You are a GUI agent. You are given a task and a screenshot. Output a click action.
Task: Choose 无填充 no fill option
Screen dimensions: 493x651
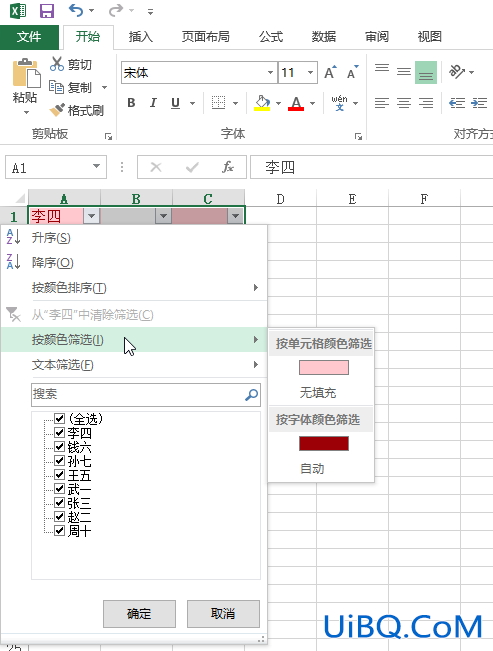click(318, 392)
